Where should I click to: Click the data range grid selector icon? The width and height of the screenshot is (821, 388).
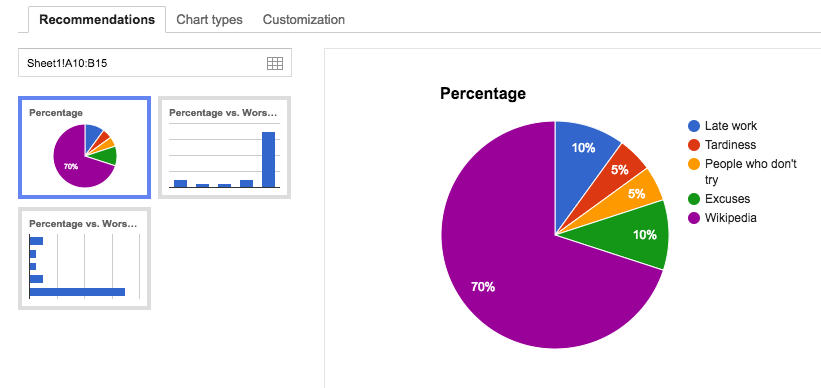tap(274, 63)
